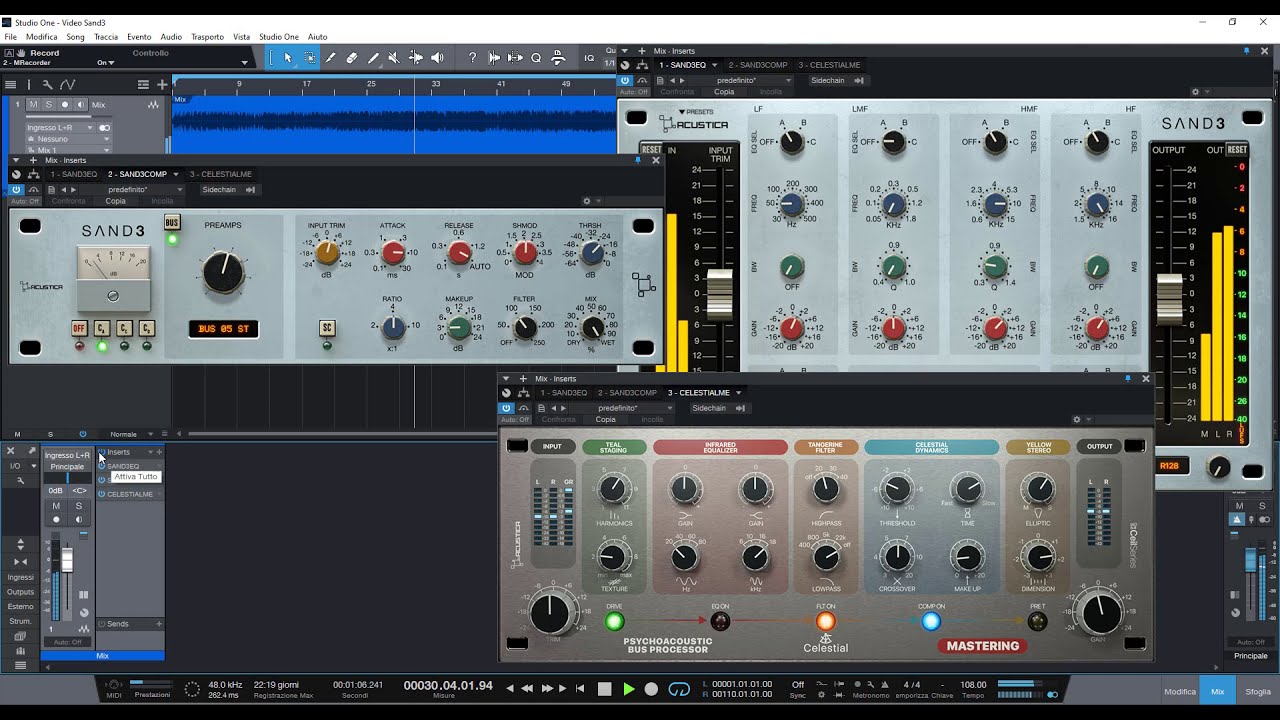Screen dimensions: 1280x720
Task: Click the MASTERING button on Celestial
Action: pos(983,646)
